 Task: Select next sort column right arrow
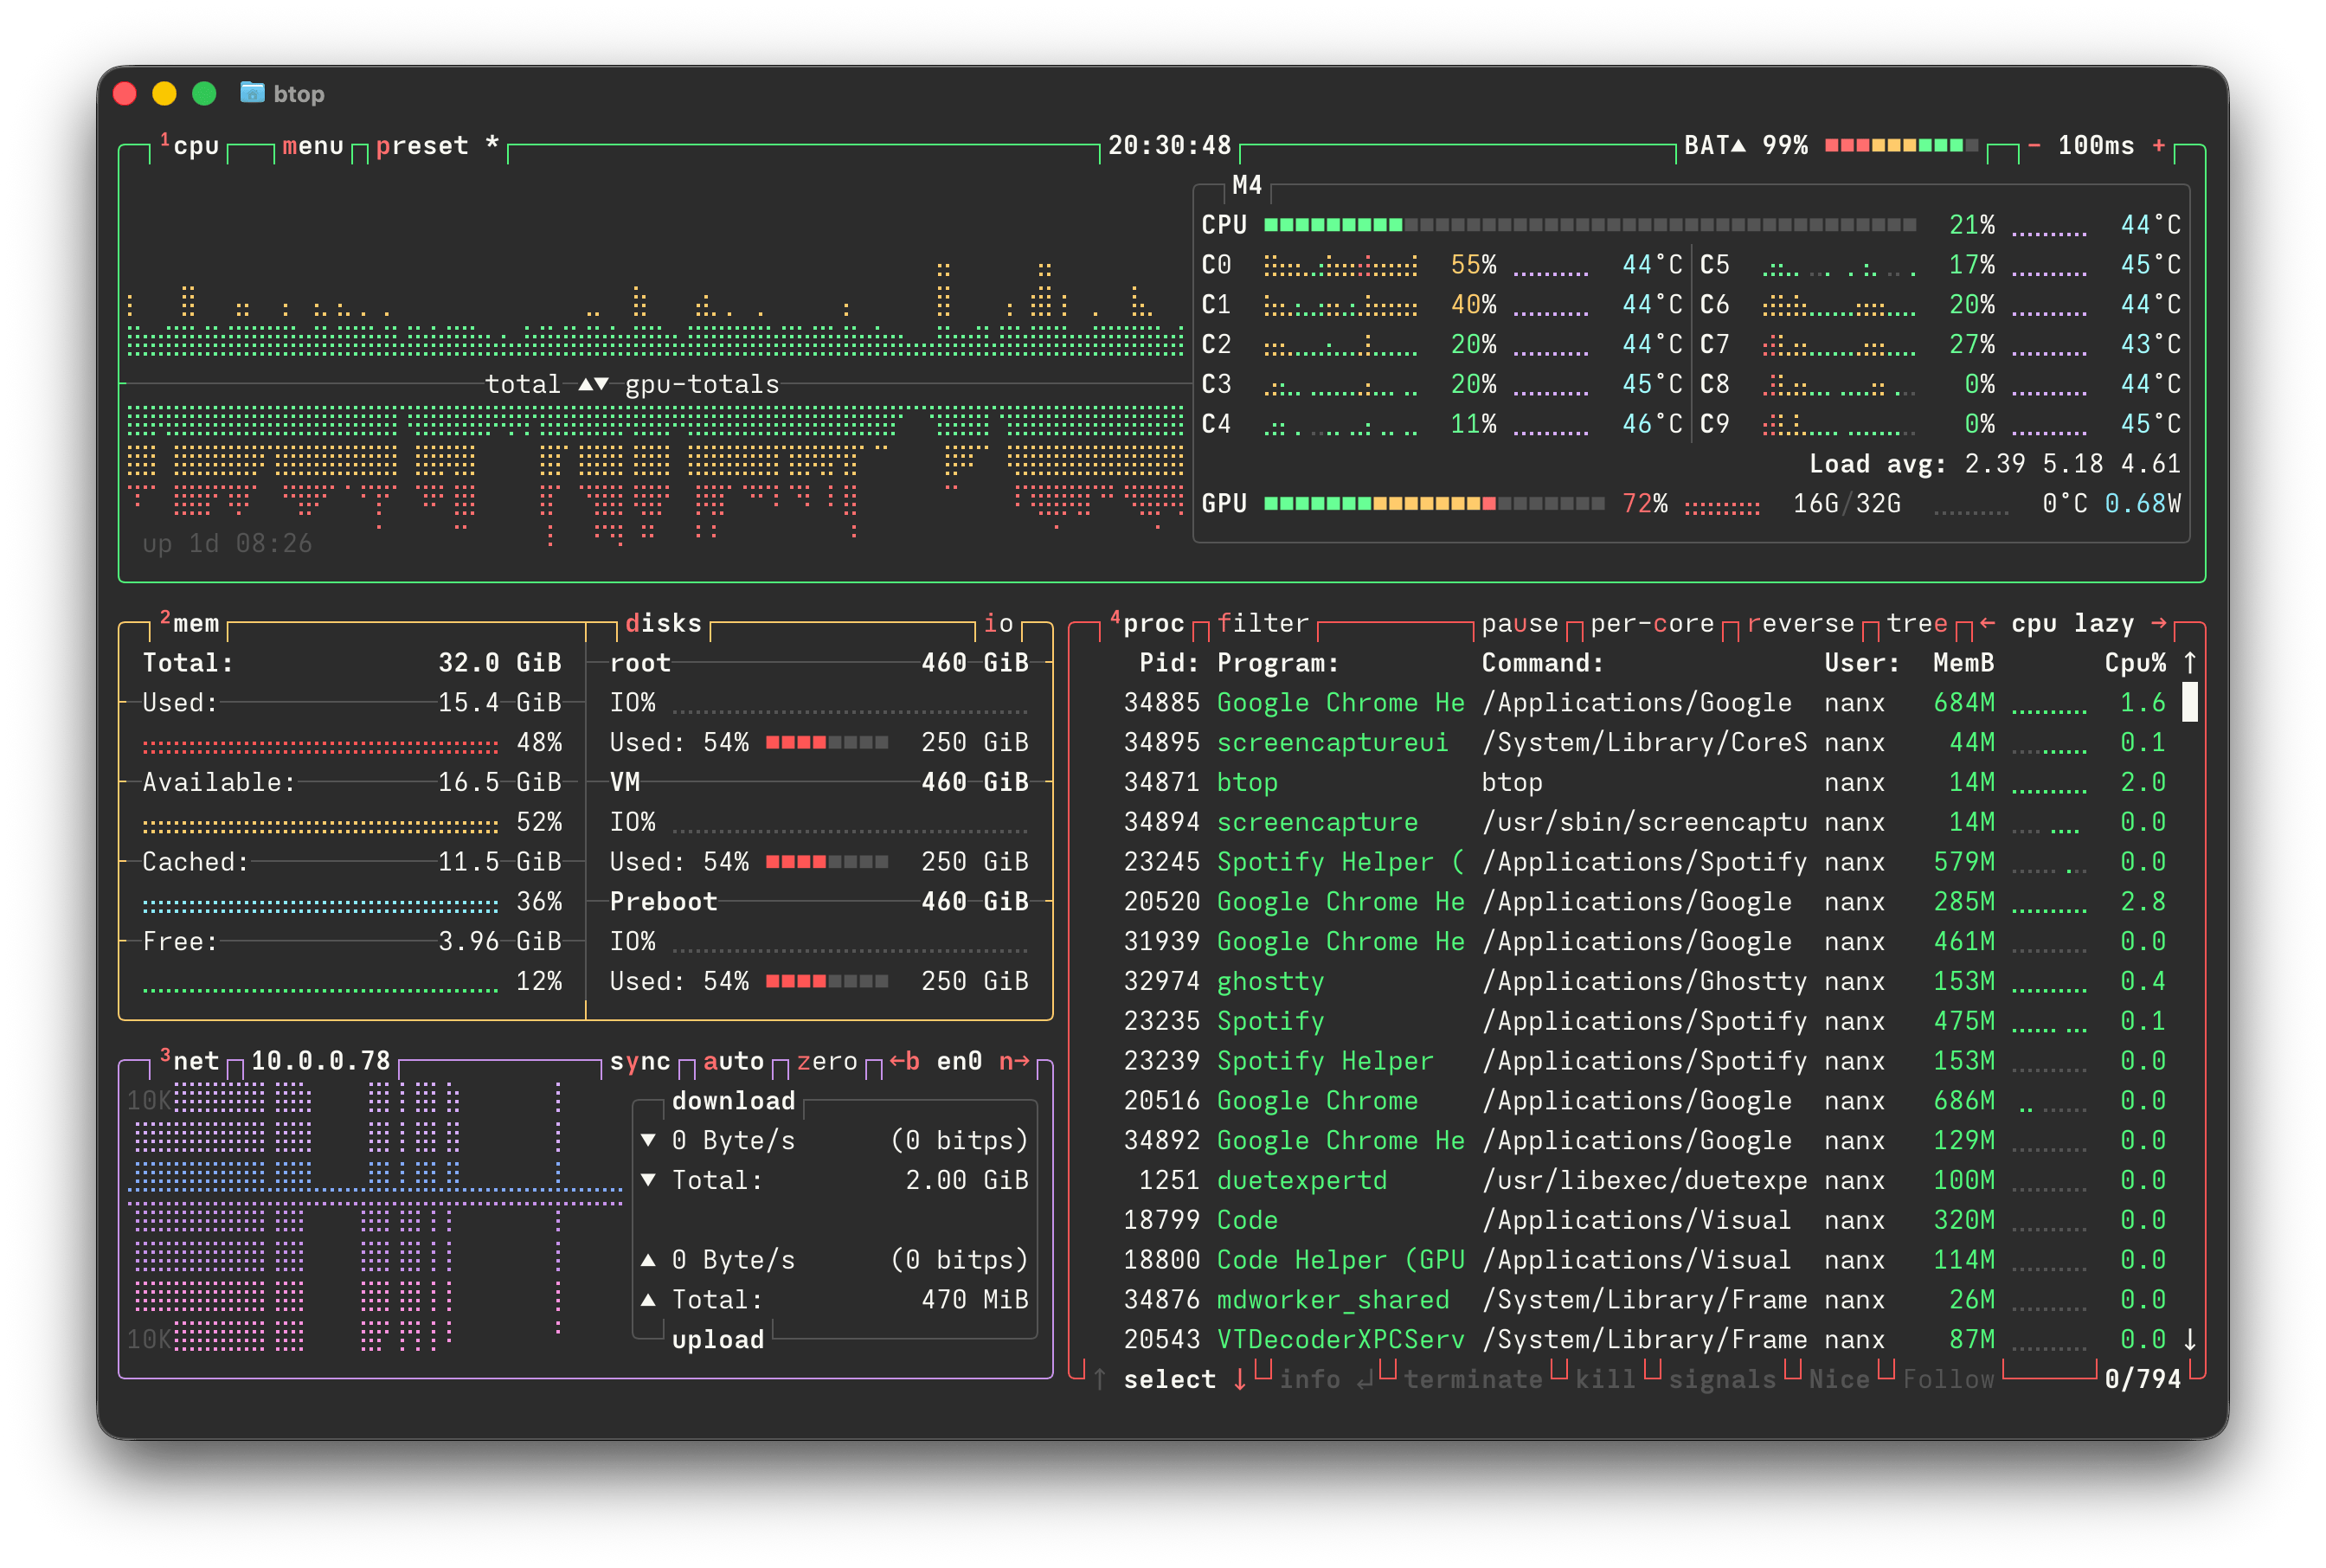[2159, 623]
